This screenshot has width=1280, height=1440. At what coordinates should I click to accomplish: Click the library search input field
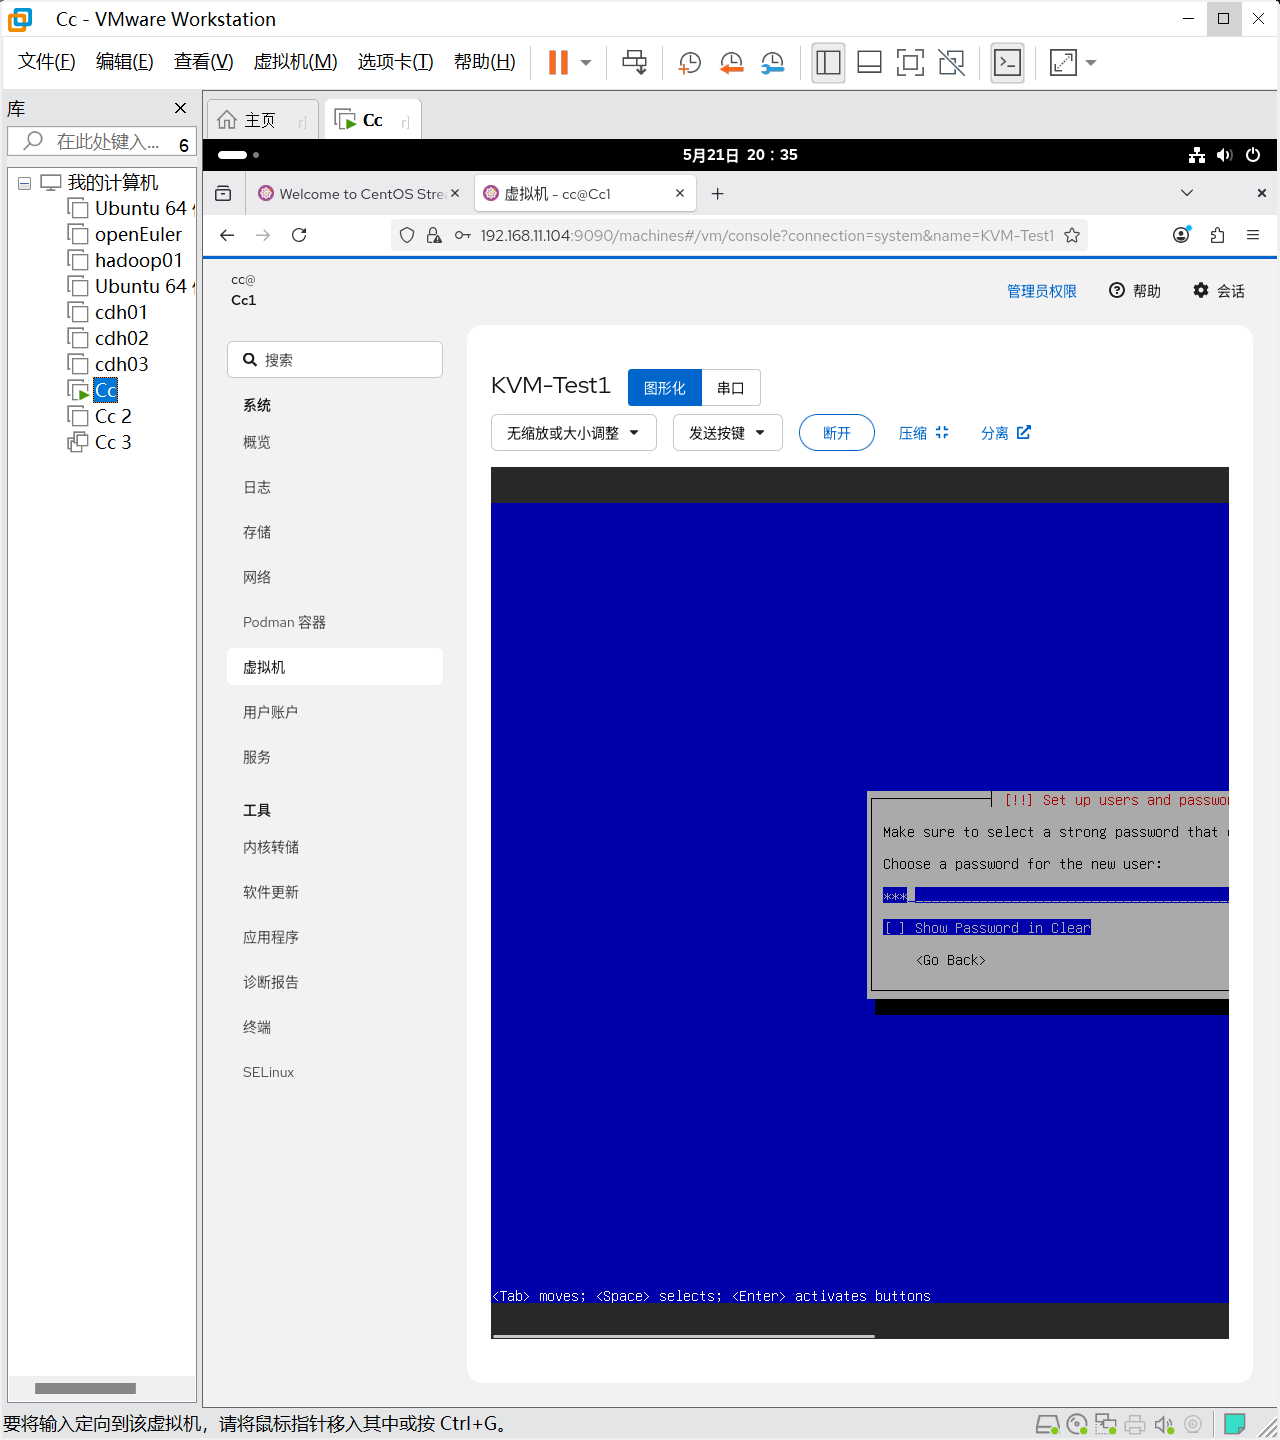tap(102, 142)
